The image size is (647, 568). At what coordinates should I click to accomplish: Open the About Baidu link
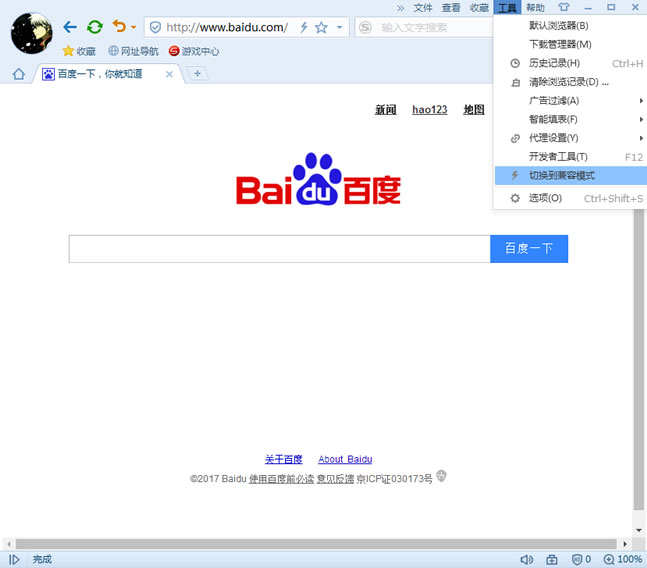(345, 459)
